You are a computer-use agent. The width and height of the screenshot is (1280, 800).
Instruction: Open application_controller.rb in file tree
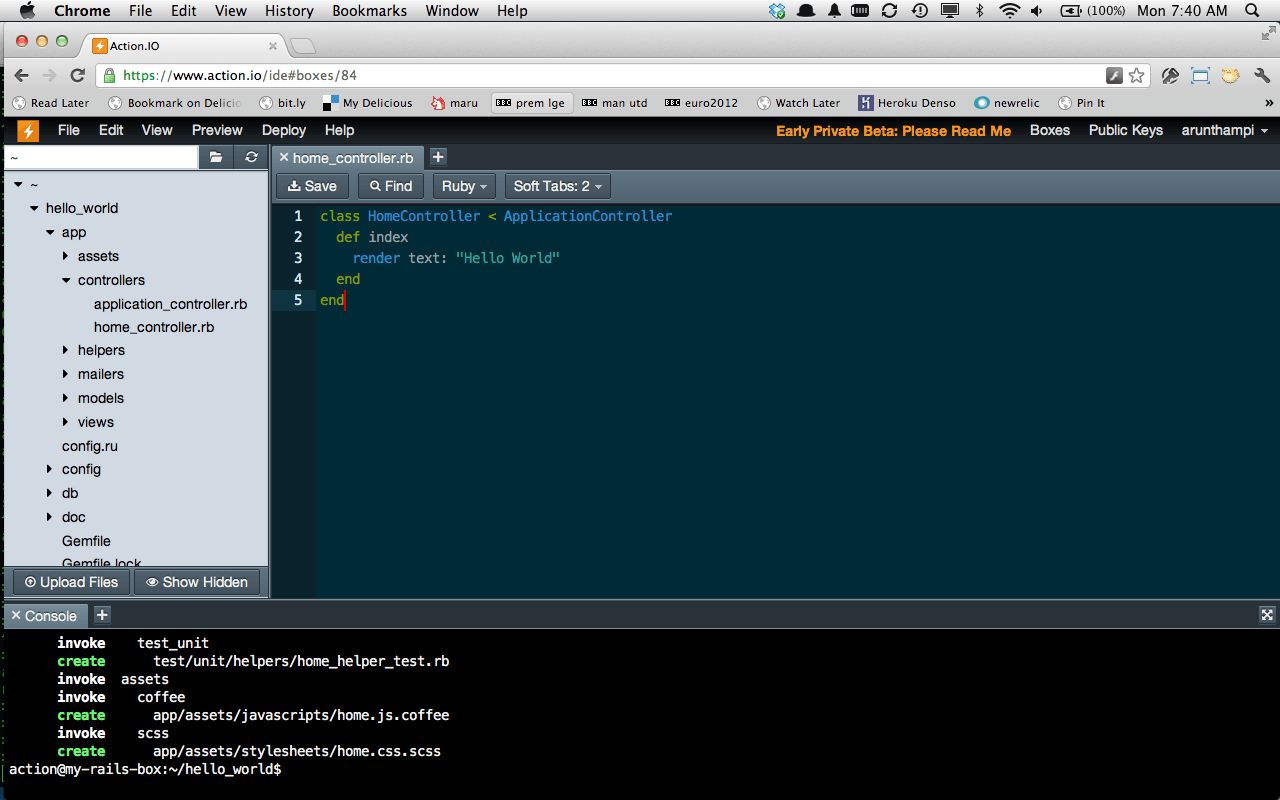pos(170,304)
